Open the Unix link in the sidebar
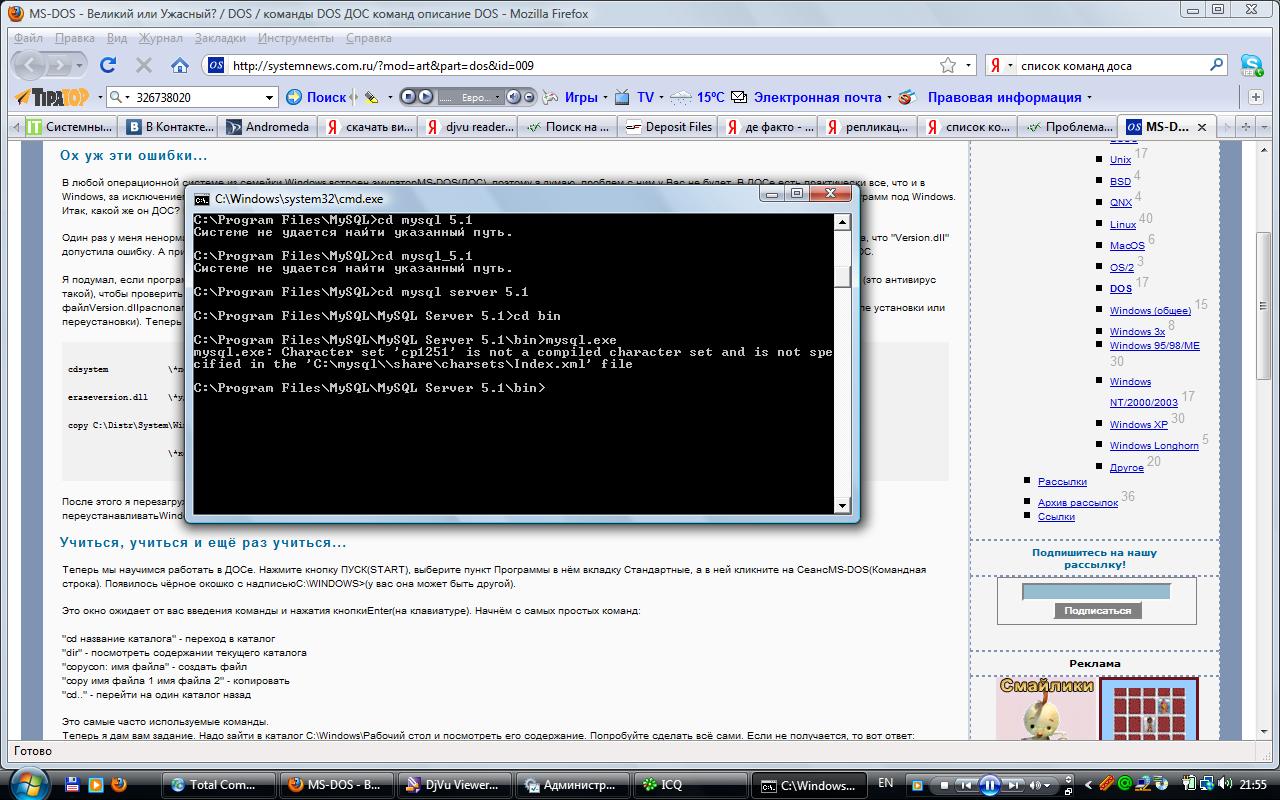 pos(1120,160)
